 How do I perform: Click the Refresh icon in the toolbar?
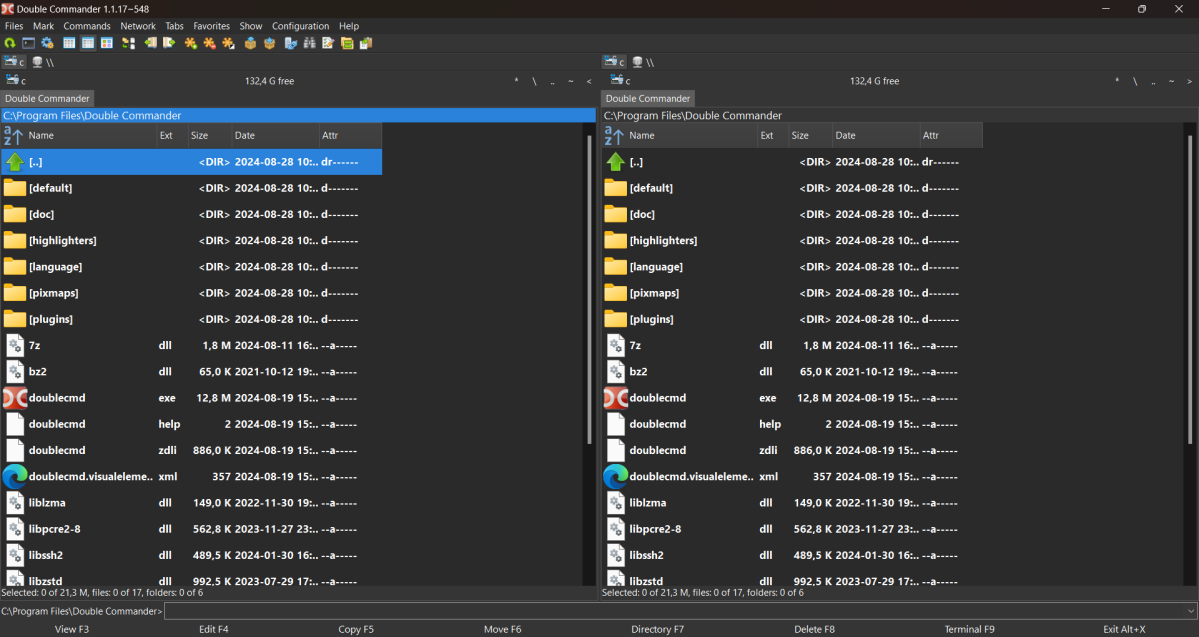point(10,43)
